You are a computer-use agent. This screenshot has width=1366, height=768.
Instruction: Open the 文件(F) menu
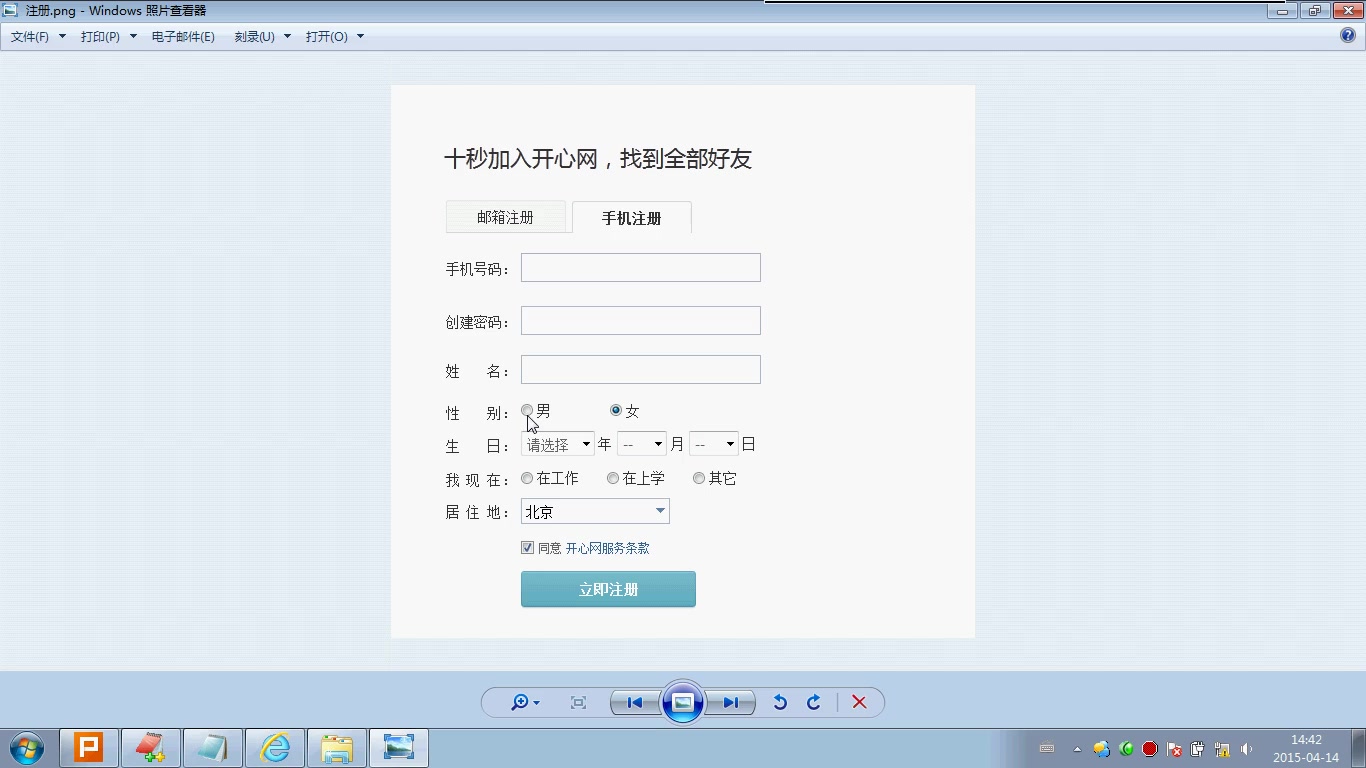[x=38, y=37]
